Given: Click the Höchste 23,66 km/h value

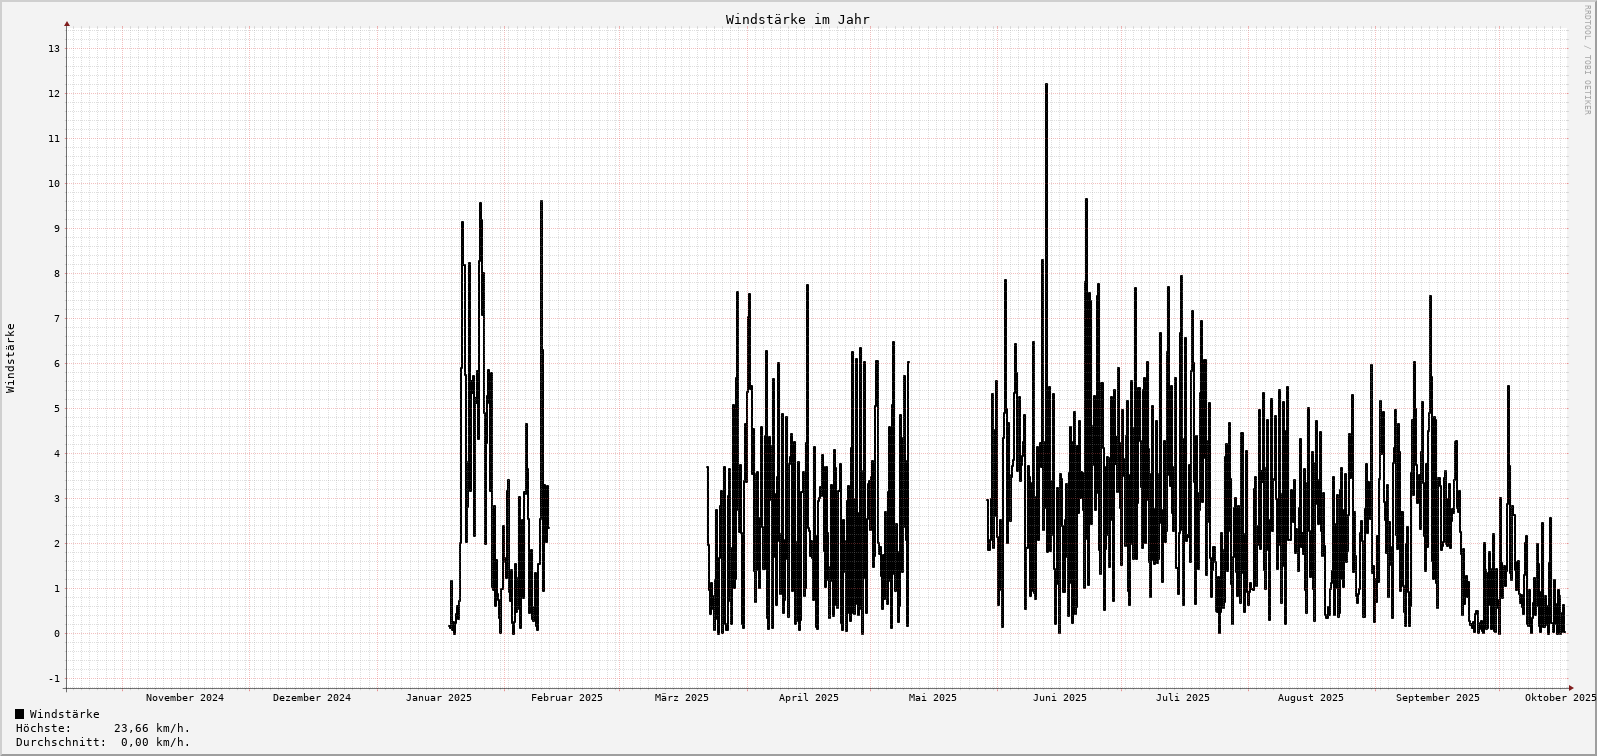Looking at the screenshot, I should (151, 728).
